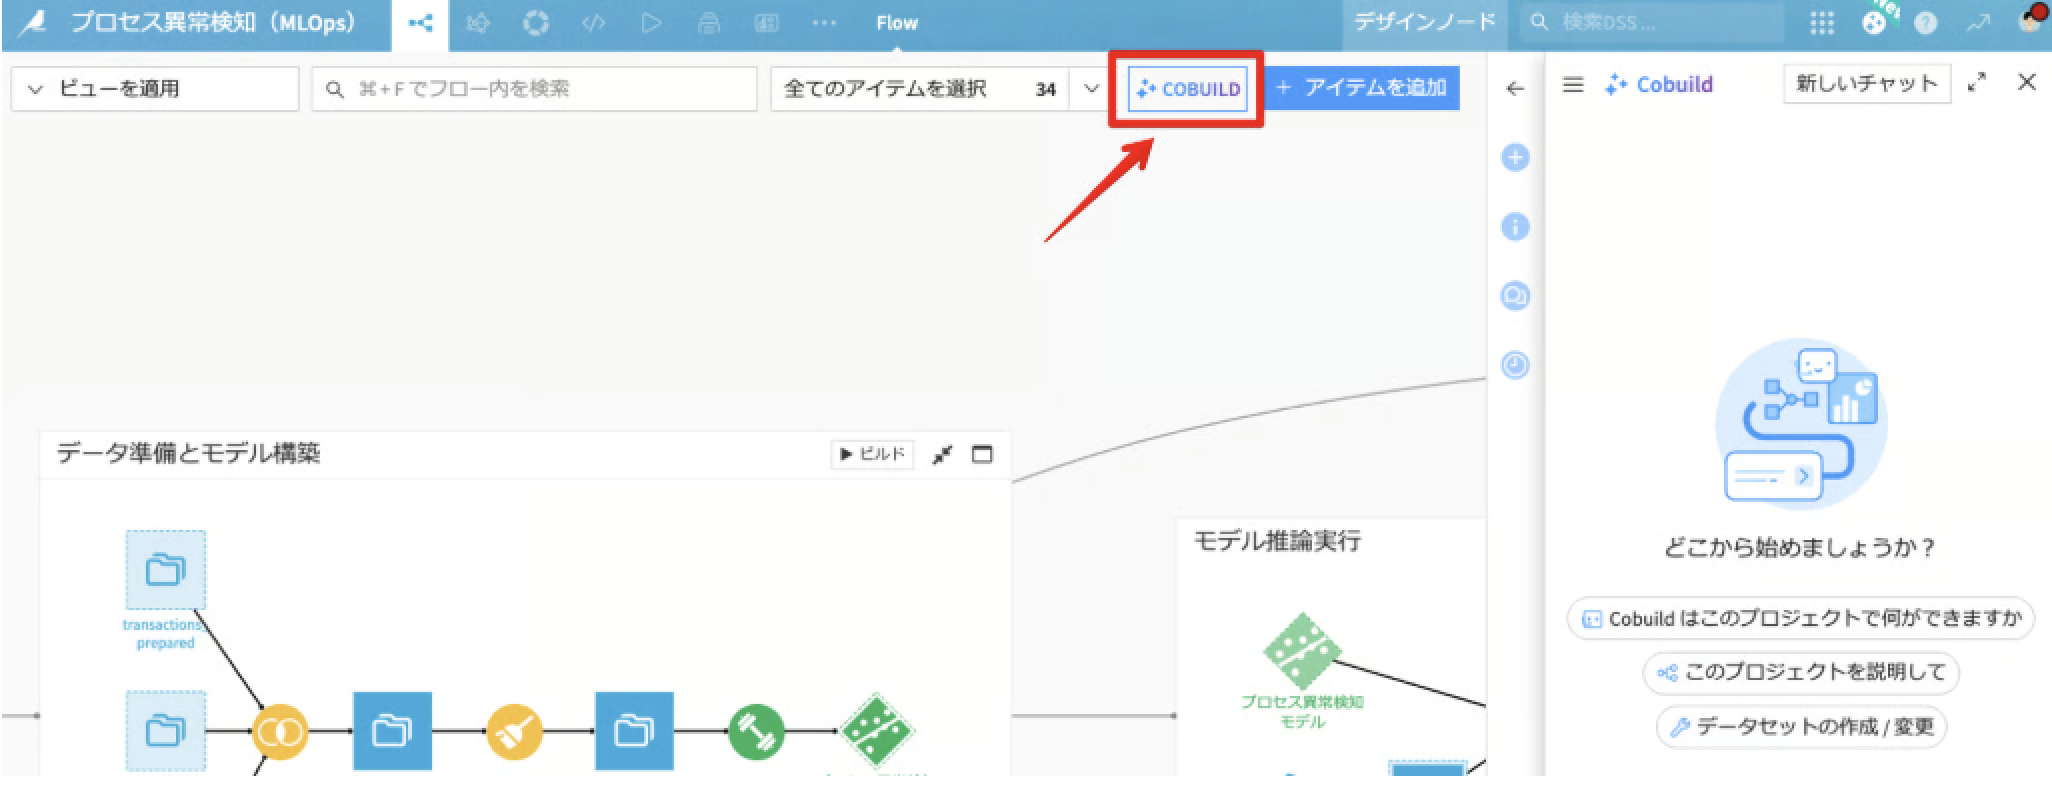Choose the このプロジェクトを説明して suggestion
Viewport: 2052px width, 794px height.
pyautogui.click(x=1801, y=673)
